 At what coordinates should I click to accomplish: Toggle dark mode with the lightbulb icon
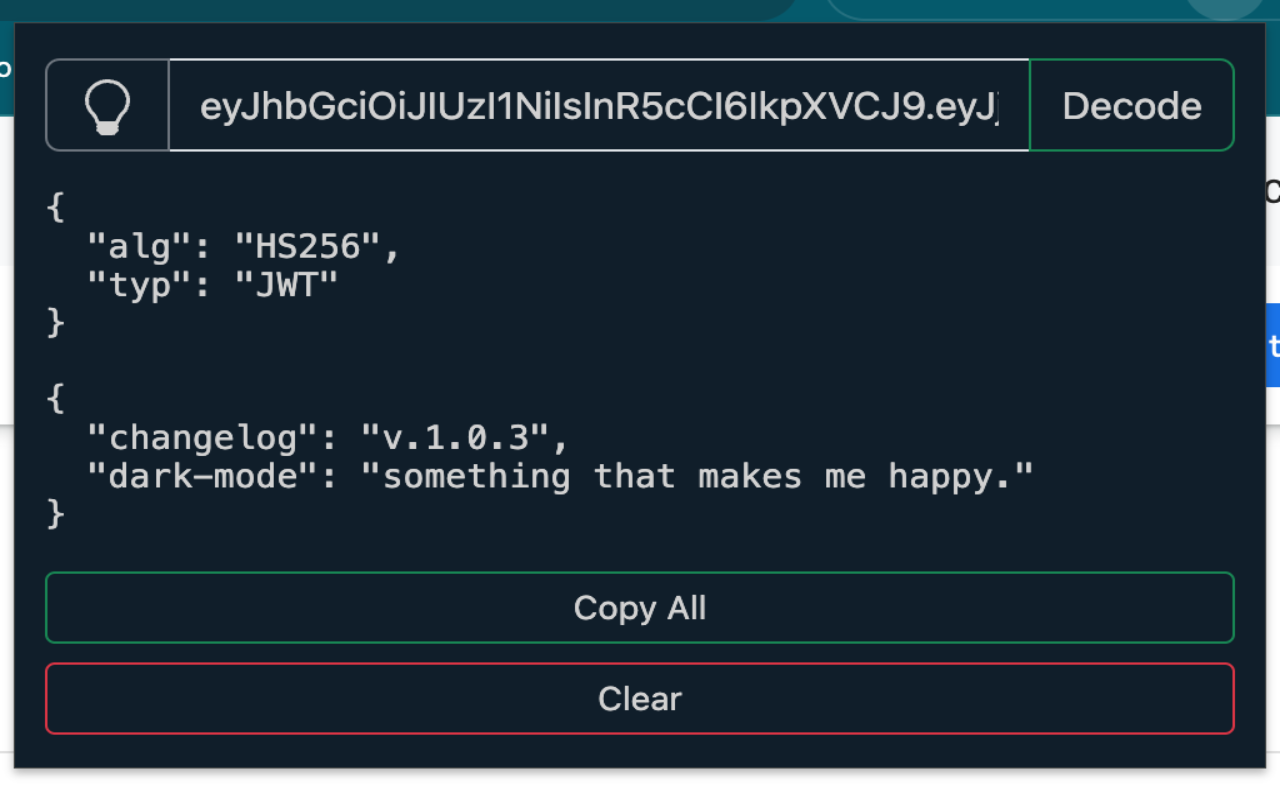(108, 105)
